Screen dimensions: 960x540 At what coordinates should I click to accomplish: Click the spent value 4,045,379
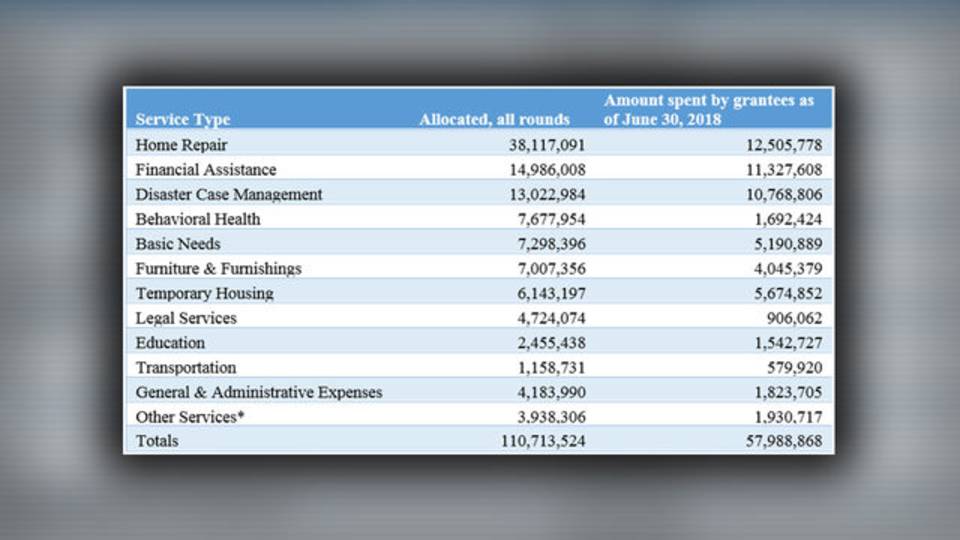pyautogui.click(x=788, y=269)
